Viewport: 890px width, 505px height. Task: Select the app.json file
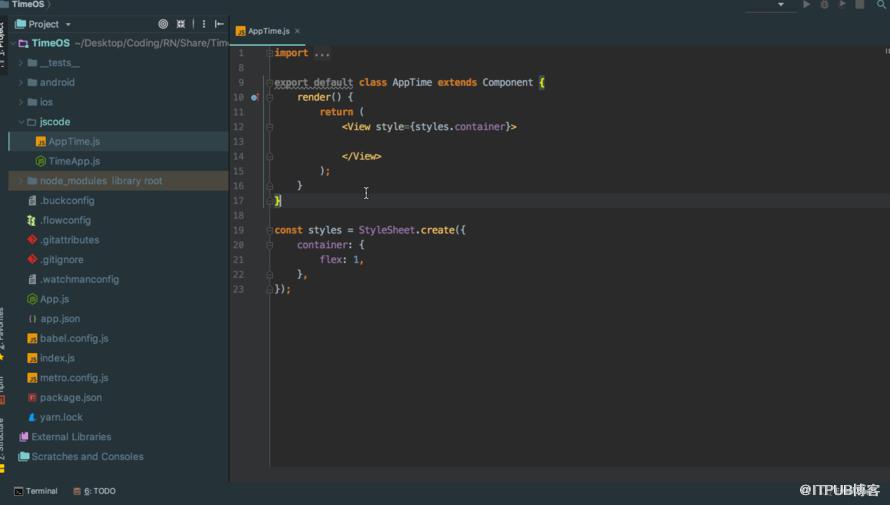60,318
